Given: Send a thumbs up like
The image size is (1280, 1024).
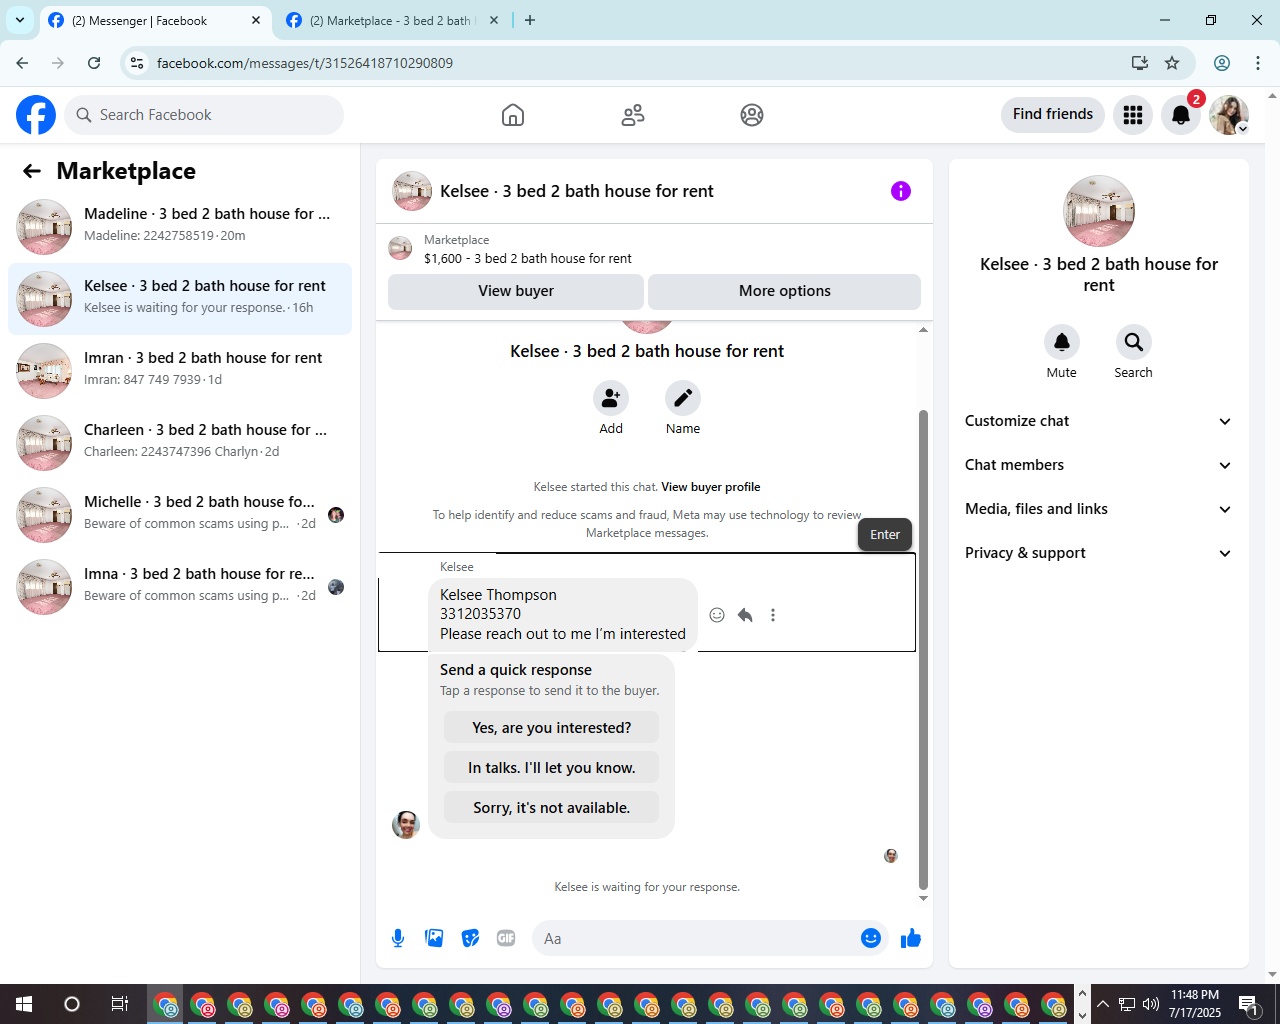Looking at the screenshot, I should coord(911,938).
